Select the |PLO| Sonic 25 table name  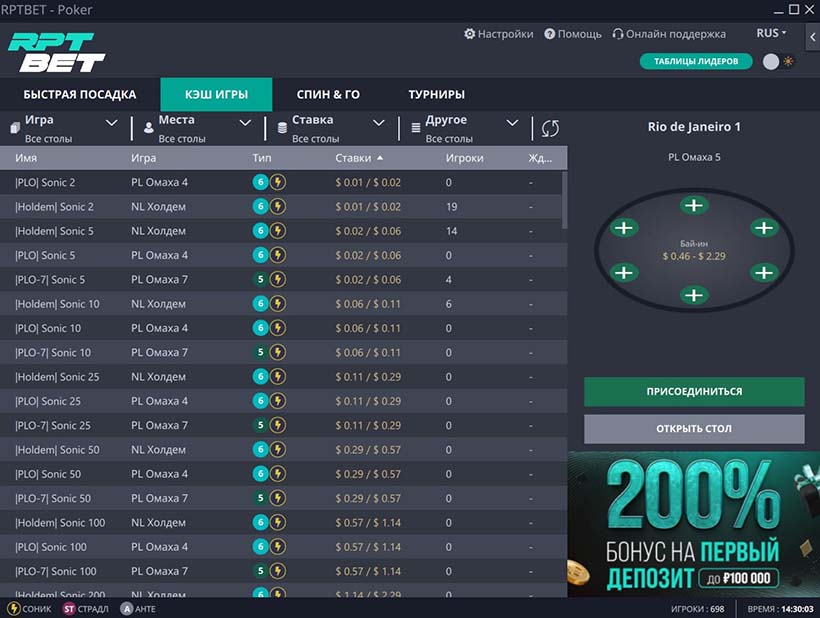[x=48, y=401]
